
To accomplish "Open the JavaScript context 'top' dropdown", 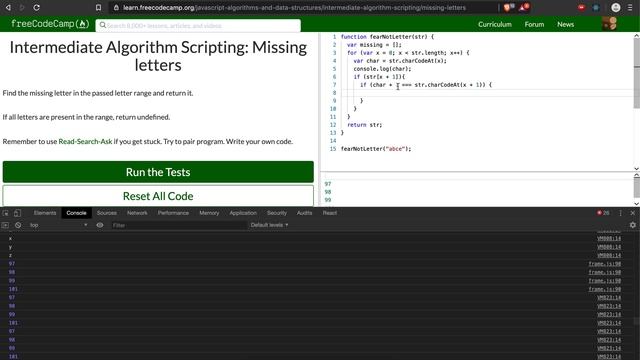I will (x=58, y=225).
